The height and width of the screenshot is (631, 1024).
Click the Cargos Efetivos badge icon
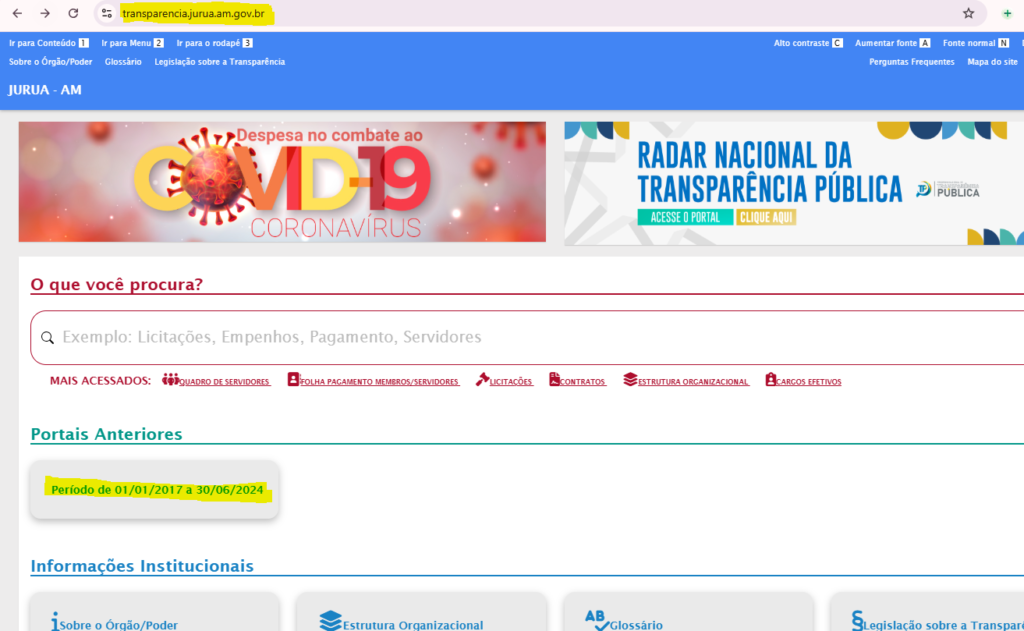[x=771, y=380]
